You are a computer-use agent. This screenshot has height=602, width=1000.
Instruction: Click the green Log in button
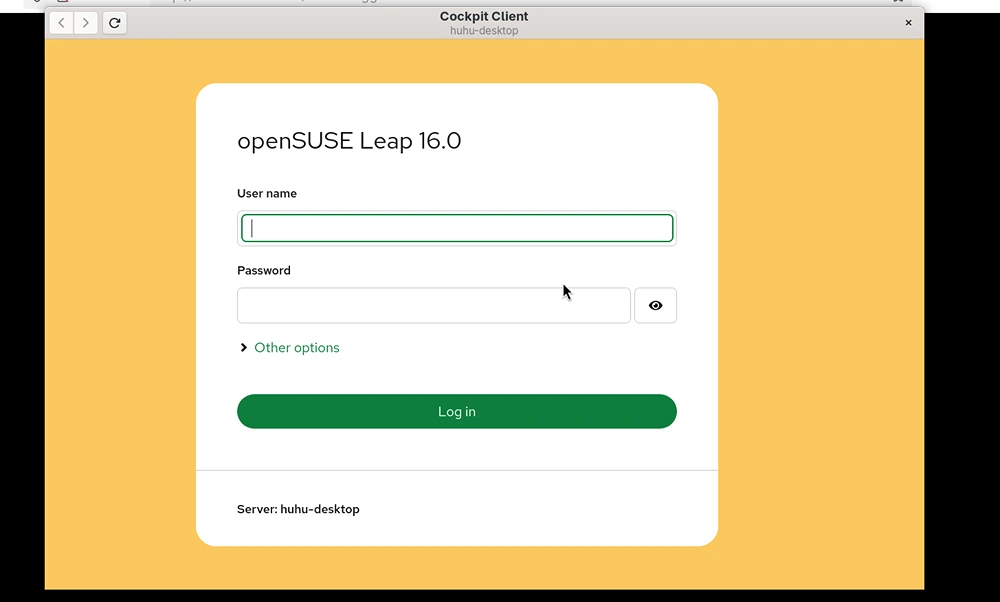(x=457, y=411)
